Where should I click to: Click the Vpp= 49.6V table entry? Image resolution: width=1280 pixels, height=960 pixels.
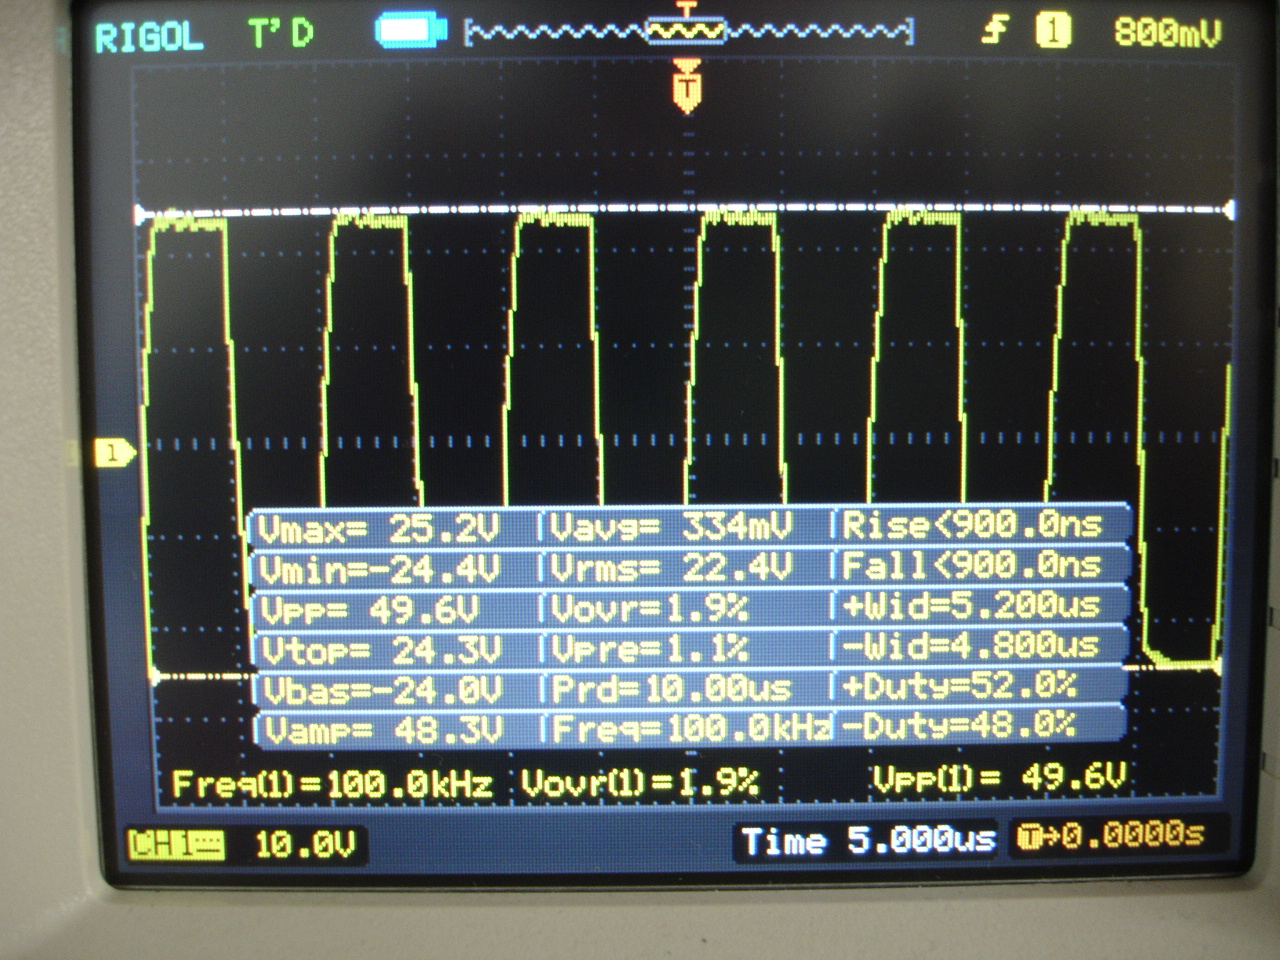370,610
